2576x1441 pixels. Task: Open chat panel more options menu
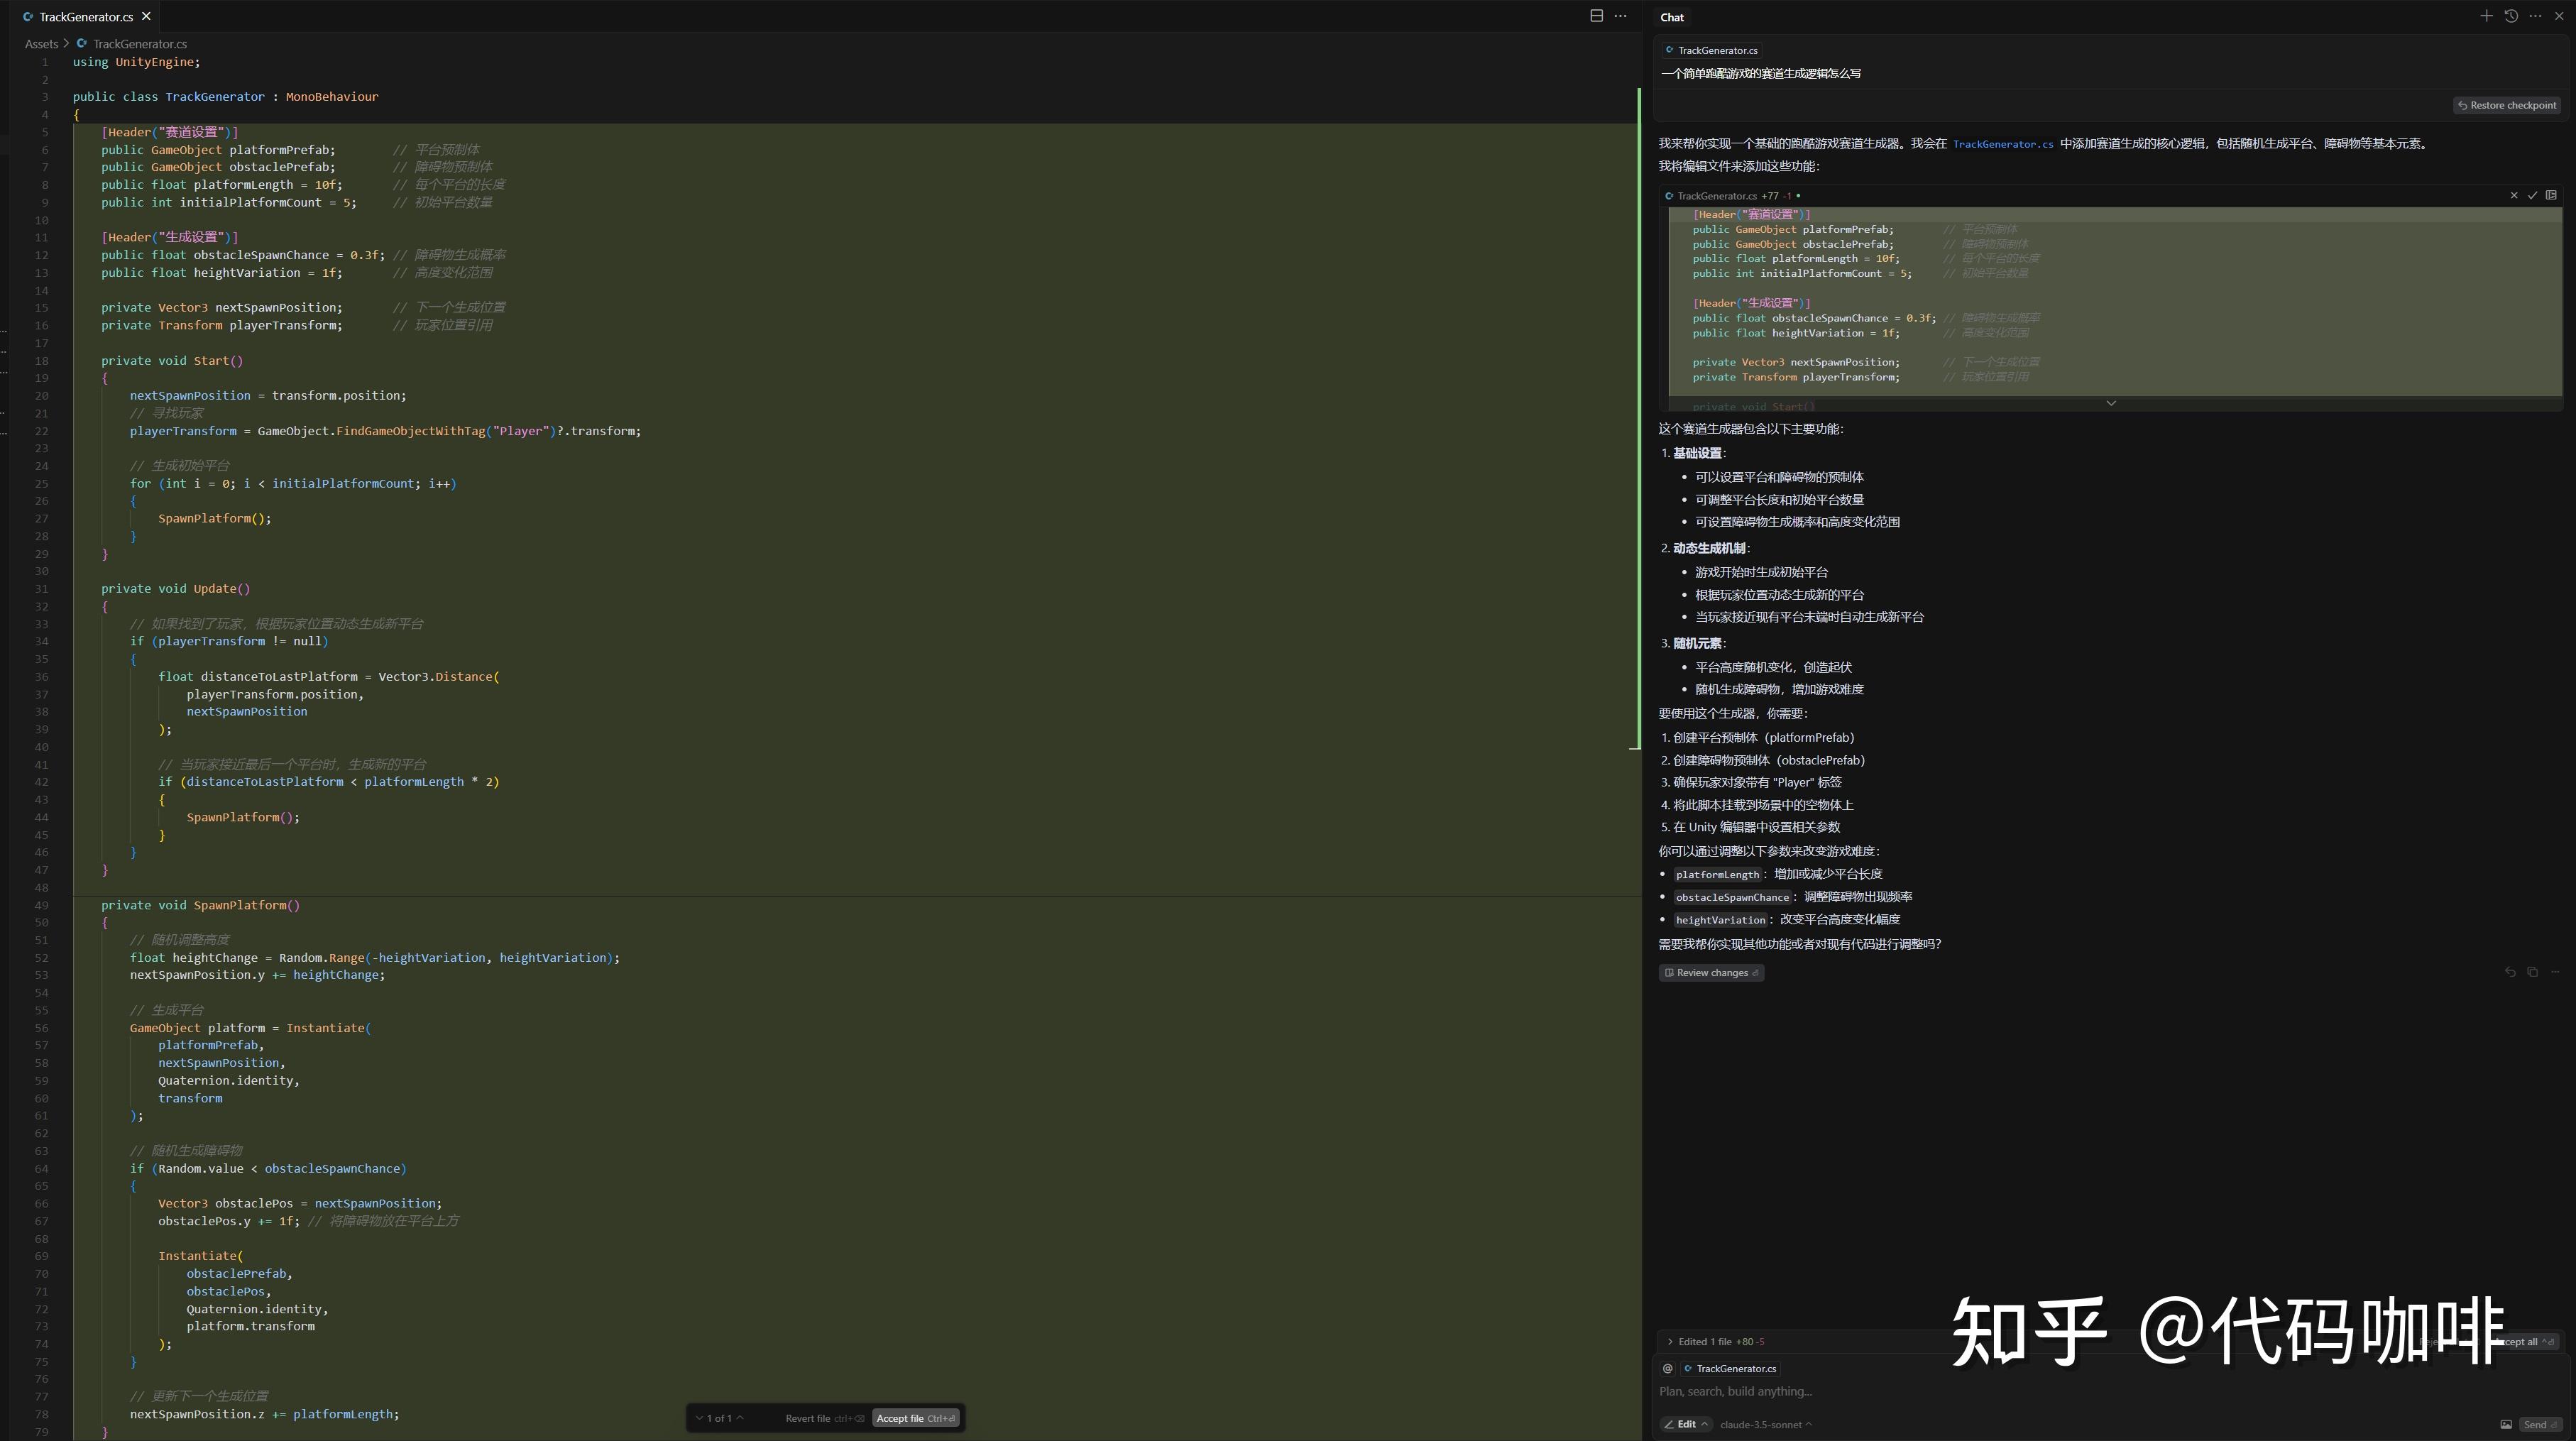2535,16
